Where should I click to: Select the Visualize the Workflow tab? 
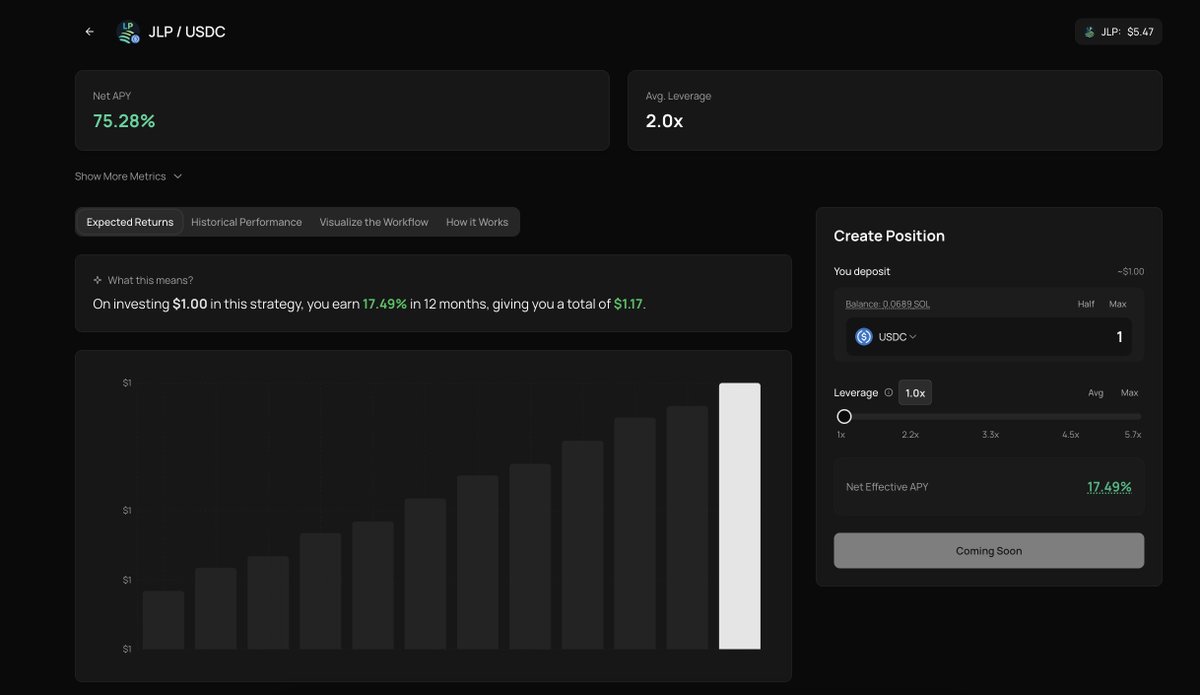(374, 221)
